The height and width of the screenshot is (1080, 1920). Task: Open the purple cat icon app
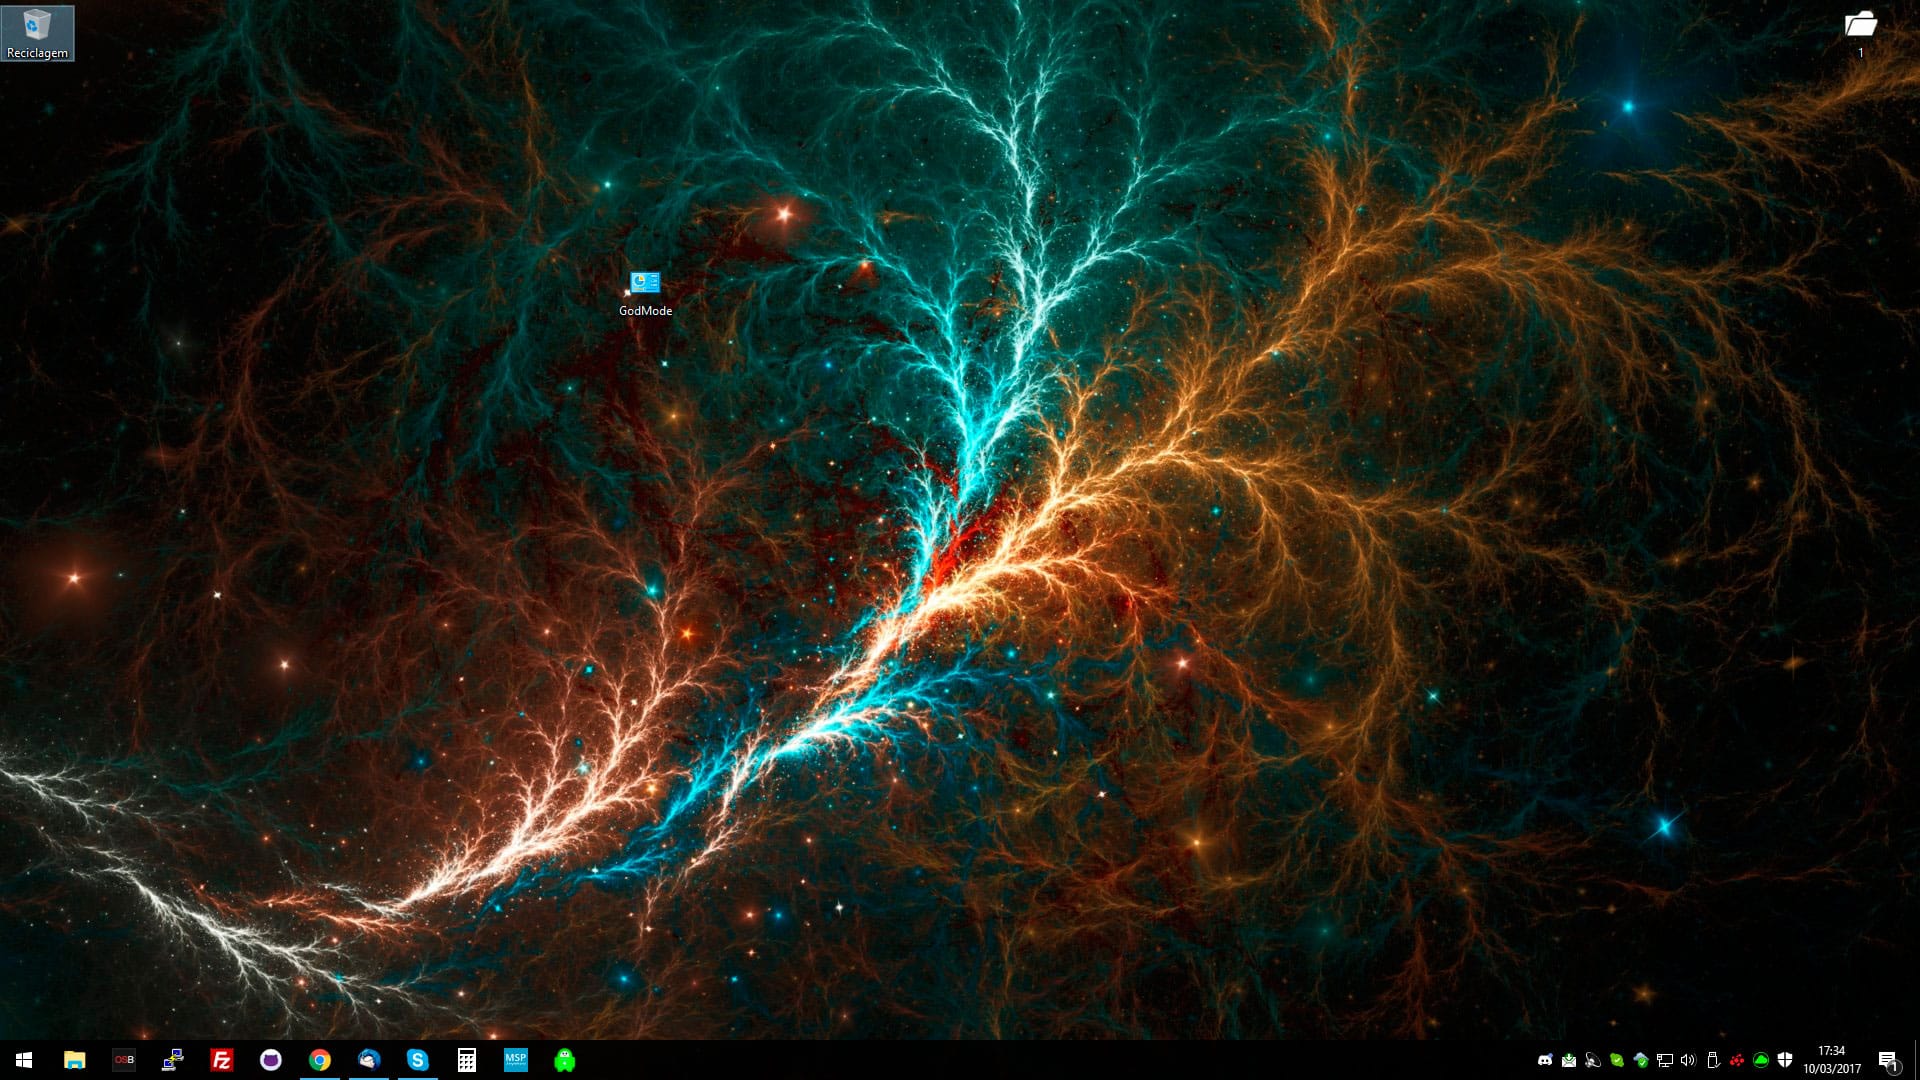pyautogui.click(x=271, y=1060)
